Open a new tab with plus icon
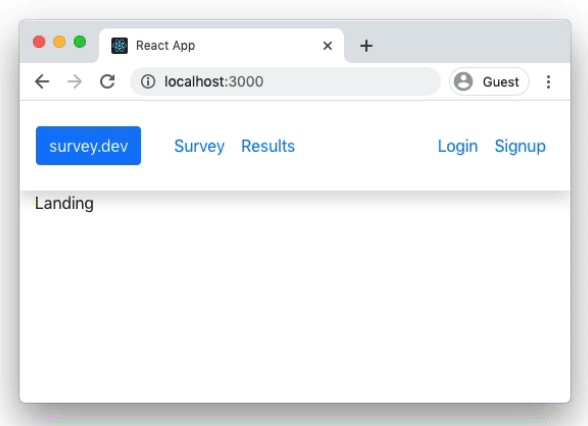This screenshot has height=426, width=588. [366, 46]
